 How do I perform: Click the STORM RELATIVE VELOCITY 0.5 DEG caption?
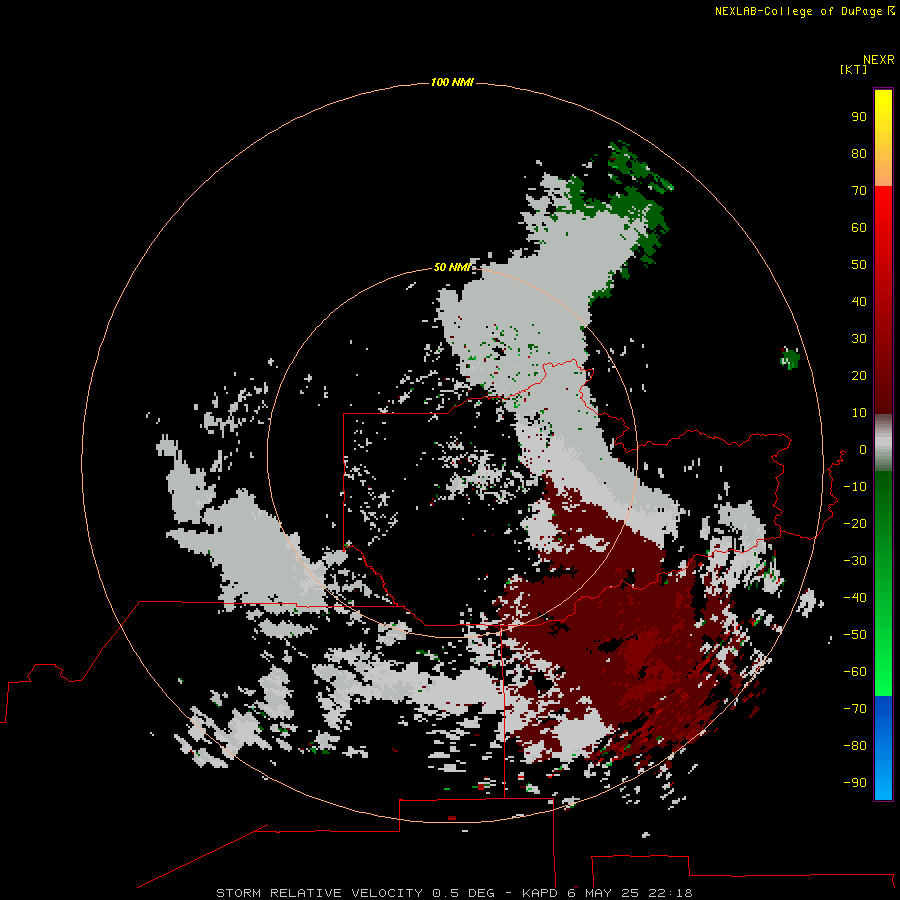click(x=355, y=893)
